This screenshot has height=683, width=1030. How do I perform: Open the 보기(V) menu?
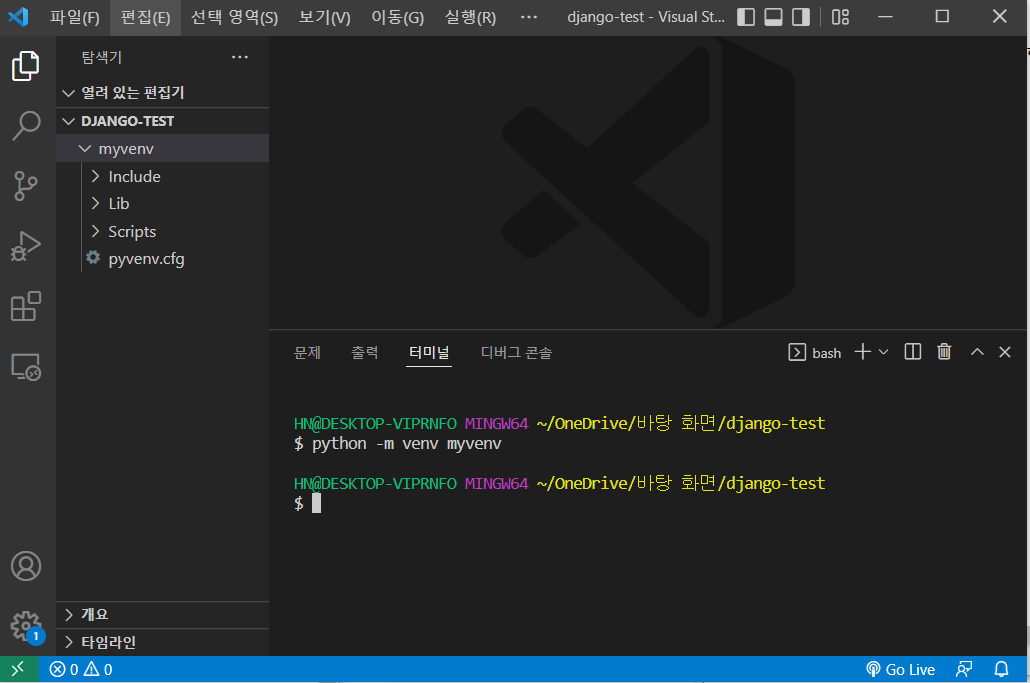[x=325, y=17]
